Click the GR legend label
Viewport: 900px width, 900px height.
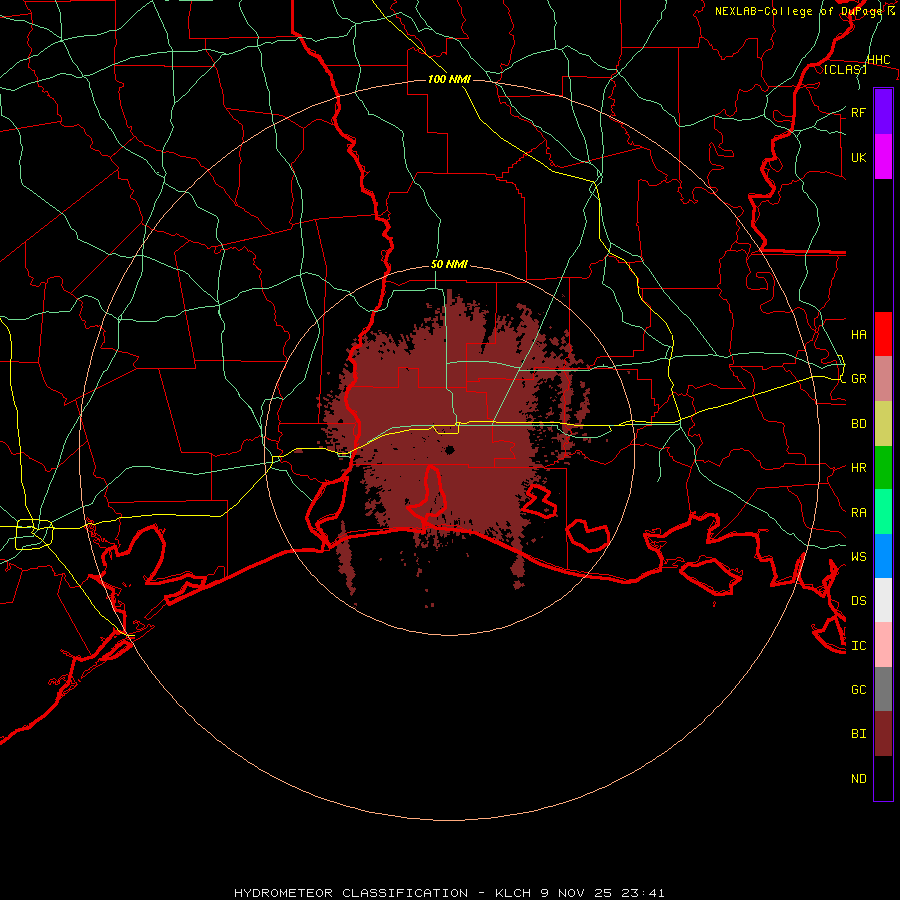click(858, 379)
